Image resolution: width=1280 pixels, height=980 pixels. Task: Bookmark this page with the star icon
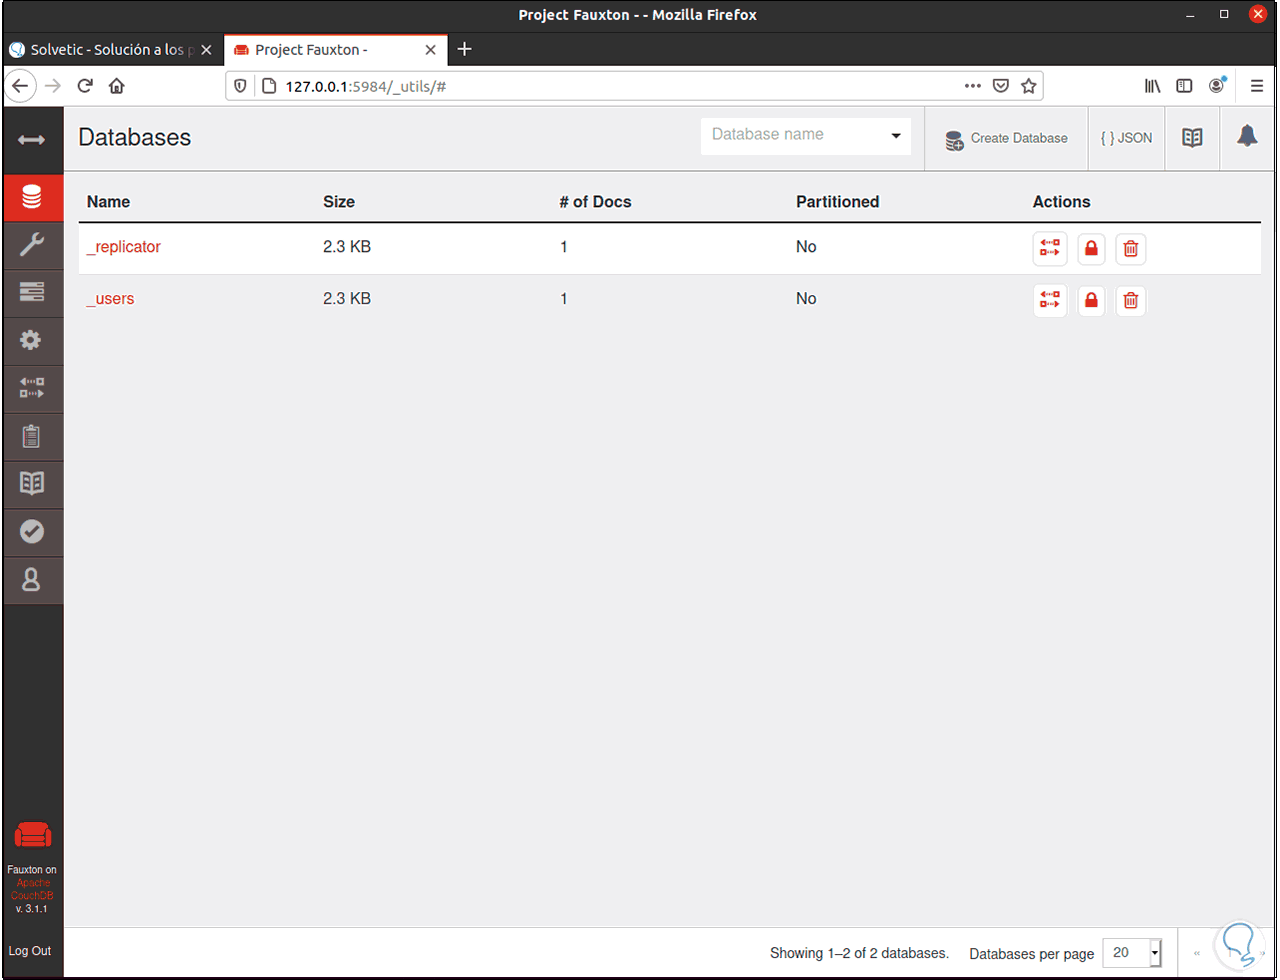(x=1028, y=86)
